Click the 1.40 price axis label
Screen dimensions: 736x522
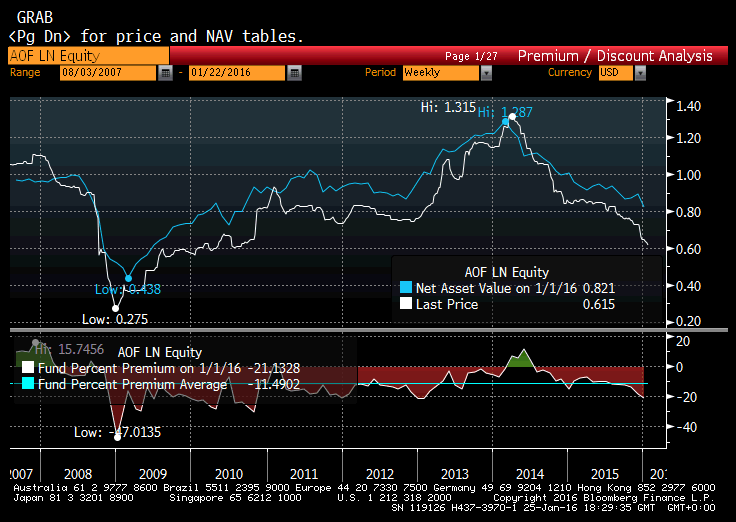click(x=688, y=106)
